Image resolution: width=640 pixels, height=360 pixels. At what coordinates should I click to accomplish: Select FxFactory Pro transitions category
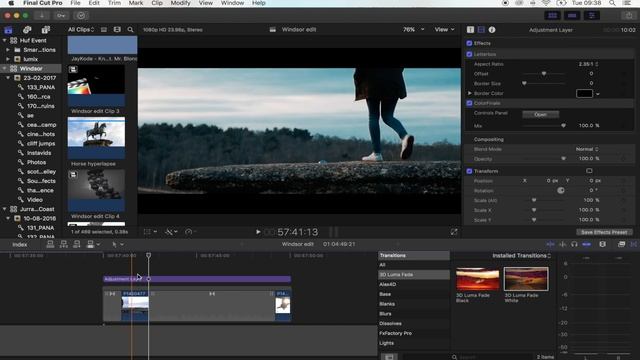pyautogui.click(x=395, y=333)
